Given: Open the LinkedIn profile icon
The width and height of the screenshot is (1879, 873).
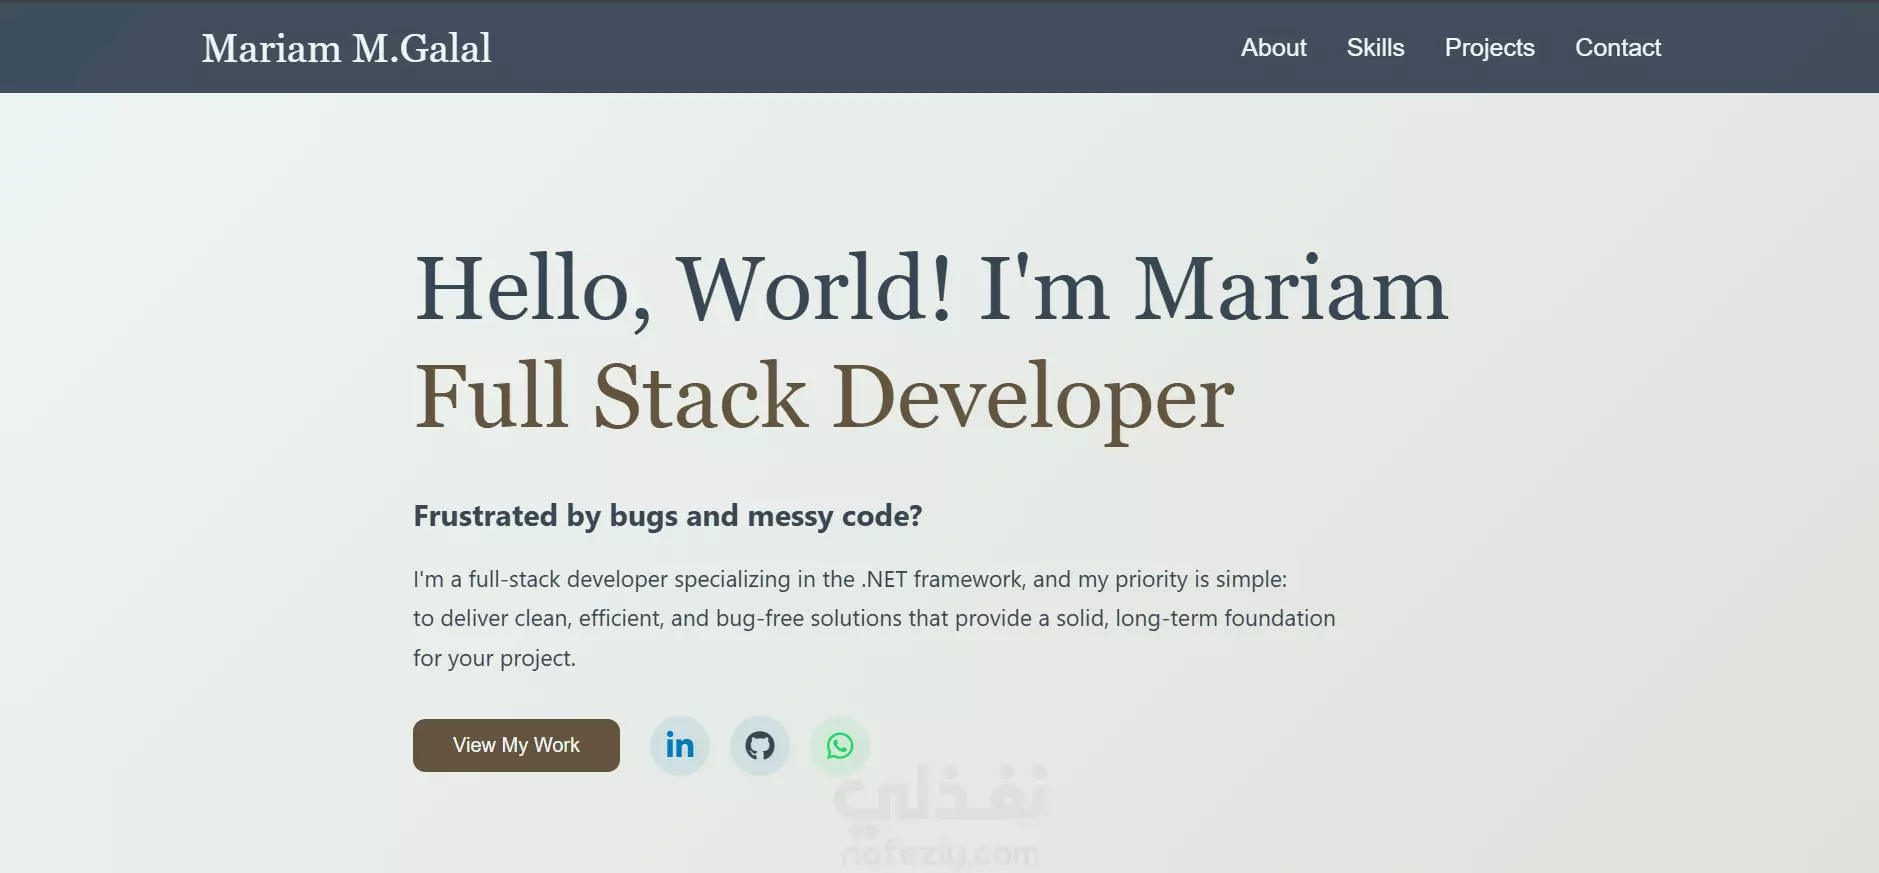Looking at the screenshot, I should pyautogui.click(x=680, y=745).
